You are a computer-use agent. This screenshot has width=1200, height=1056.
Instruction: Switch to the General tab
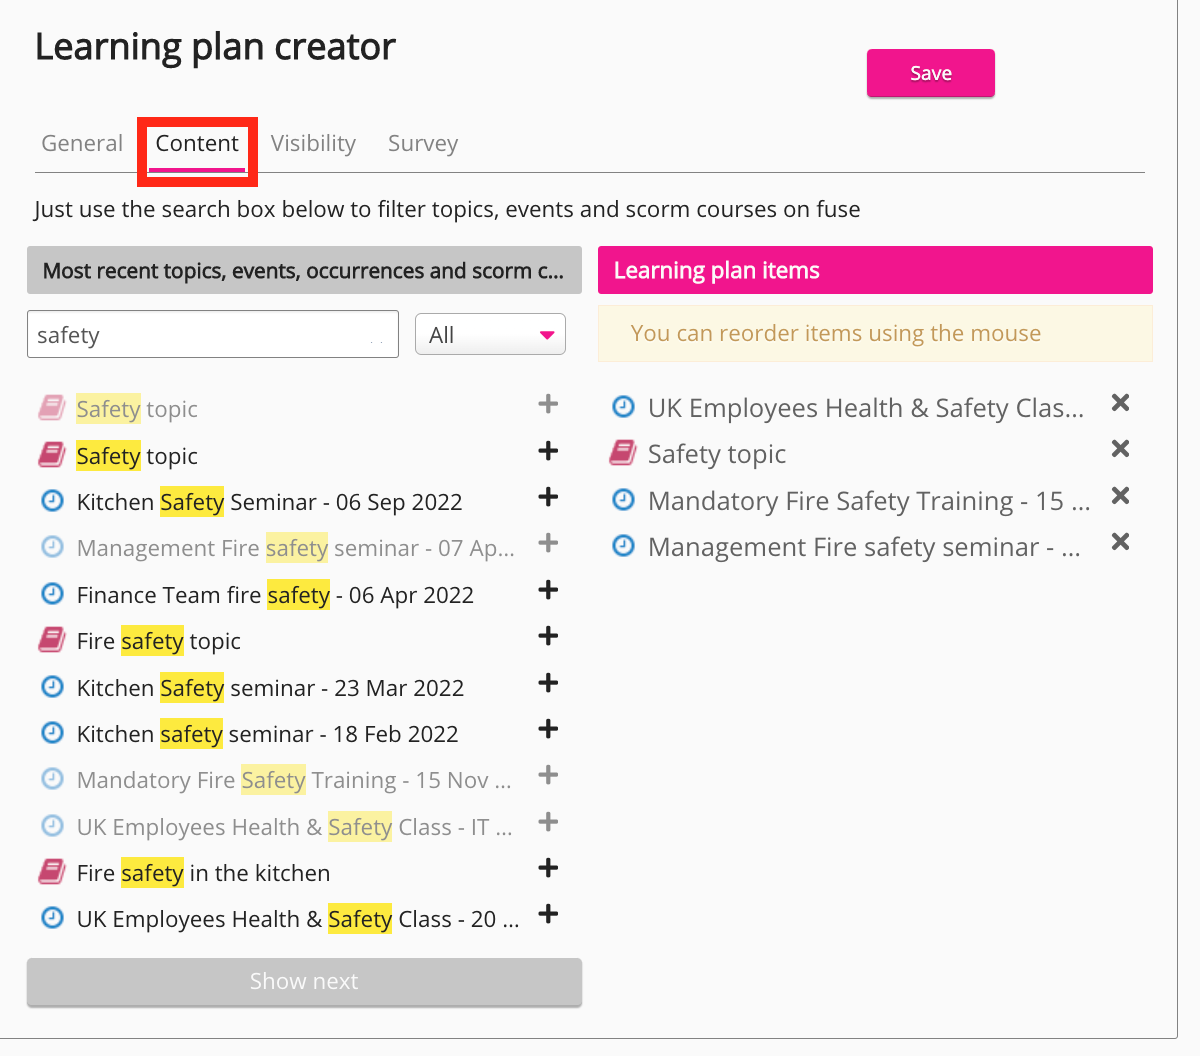coord(82,144)
